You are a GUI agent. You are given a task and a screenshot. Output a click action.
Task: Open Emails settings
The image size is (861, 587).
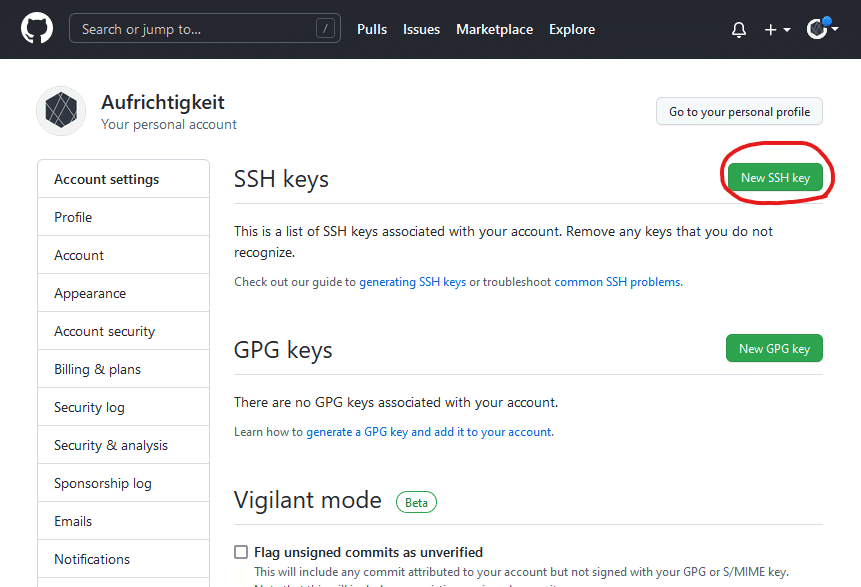pos(124,521)
